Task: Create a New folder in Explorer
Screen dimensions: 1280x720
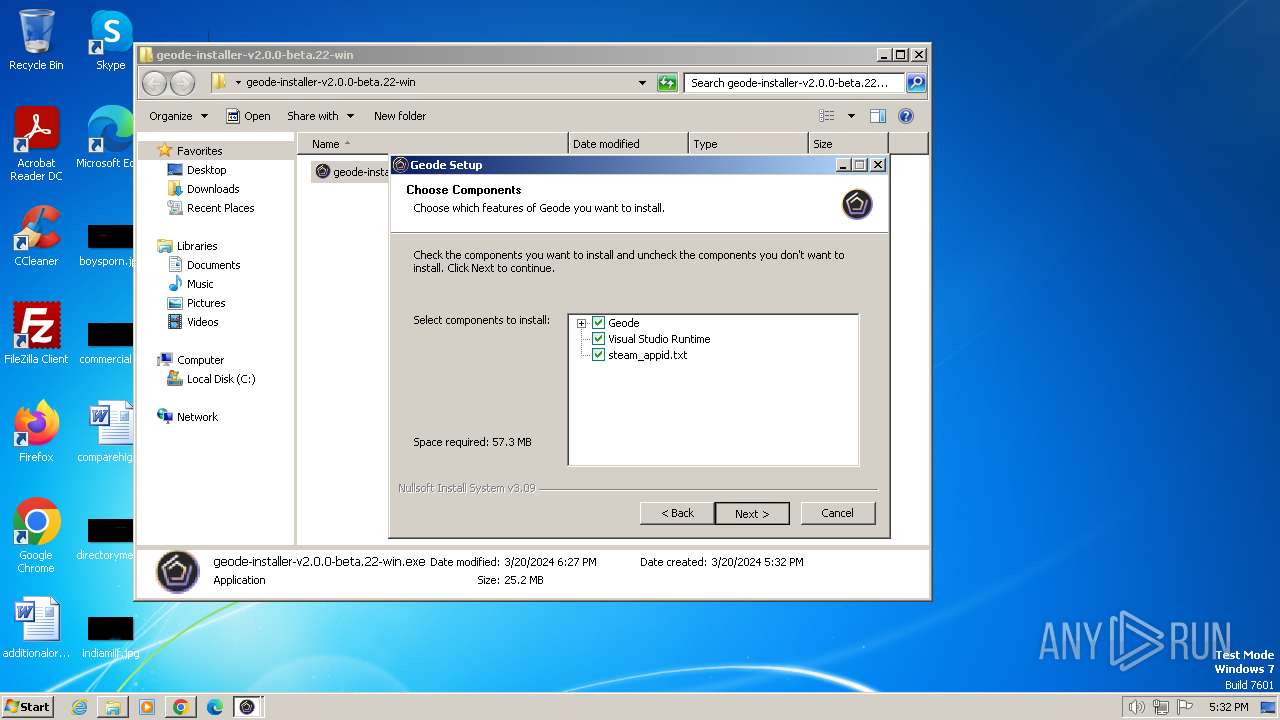Action: tap(400, 116)
